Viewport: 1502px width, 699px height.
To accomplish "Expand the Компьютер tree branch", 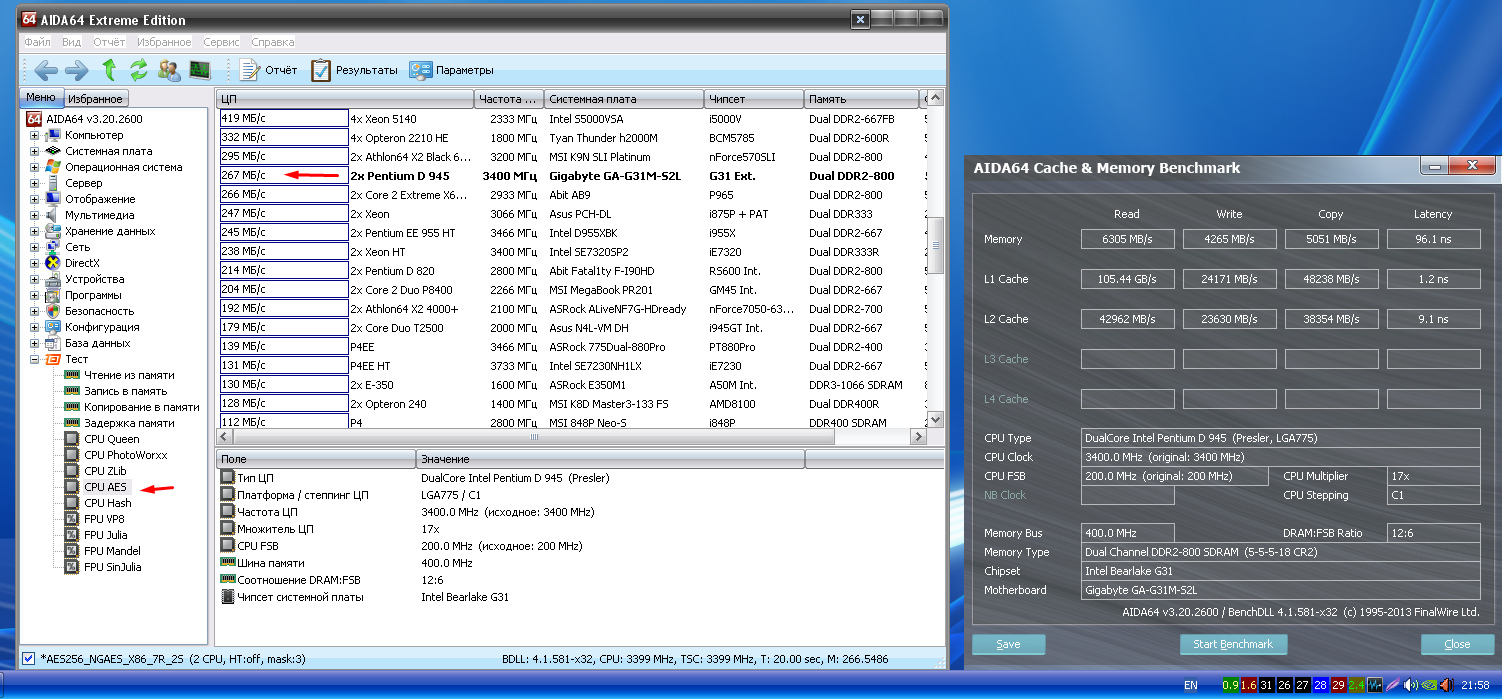I will [x=35, y=135].
